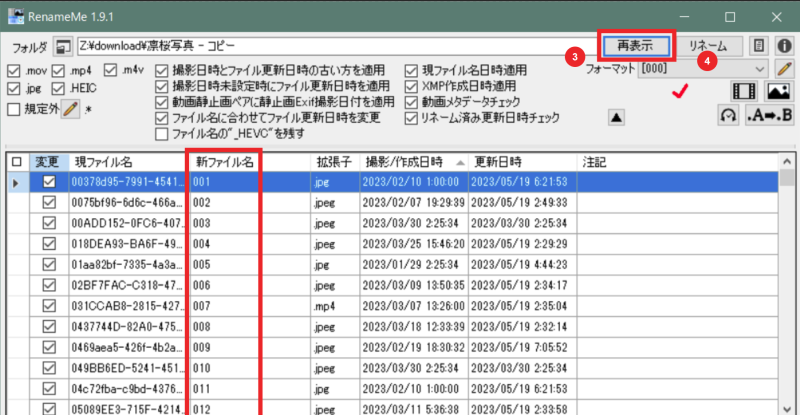Open the folder browse icon
Viewport: 800px width, 415px height.
pyautogui.click(x=63, y=47)
